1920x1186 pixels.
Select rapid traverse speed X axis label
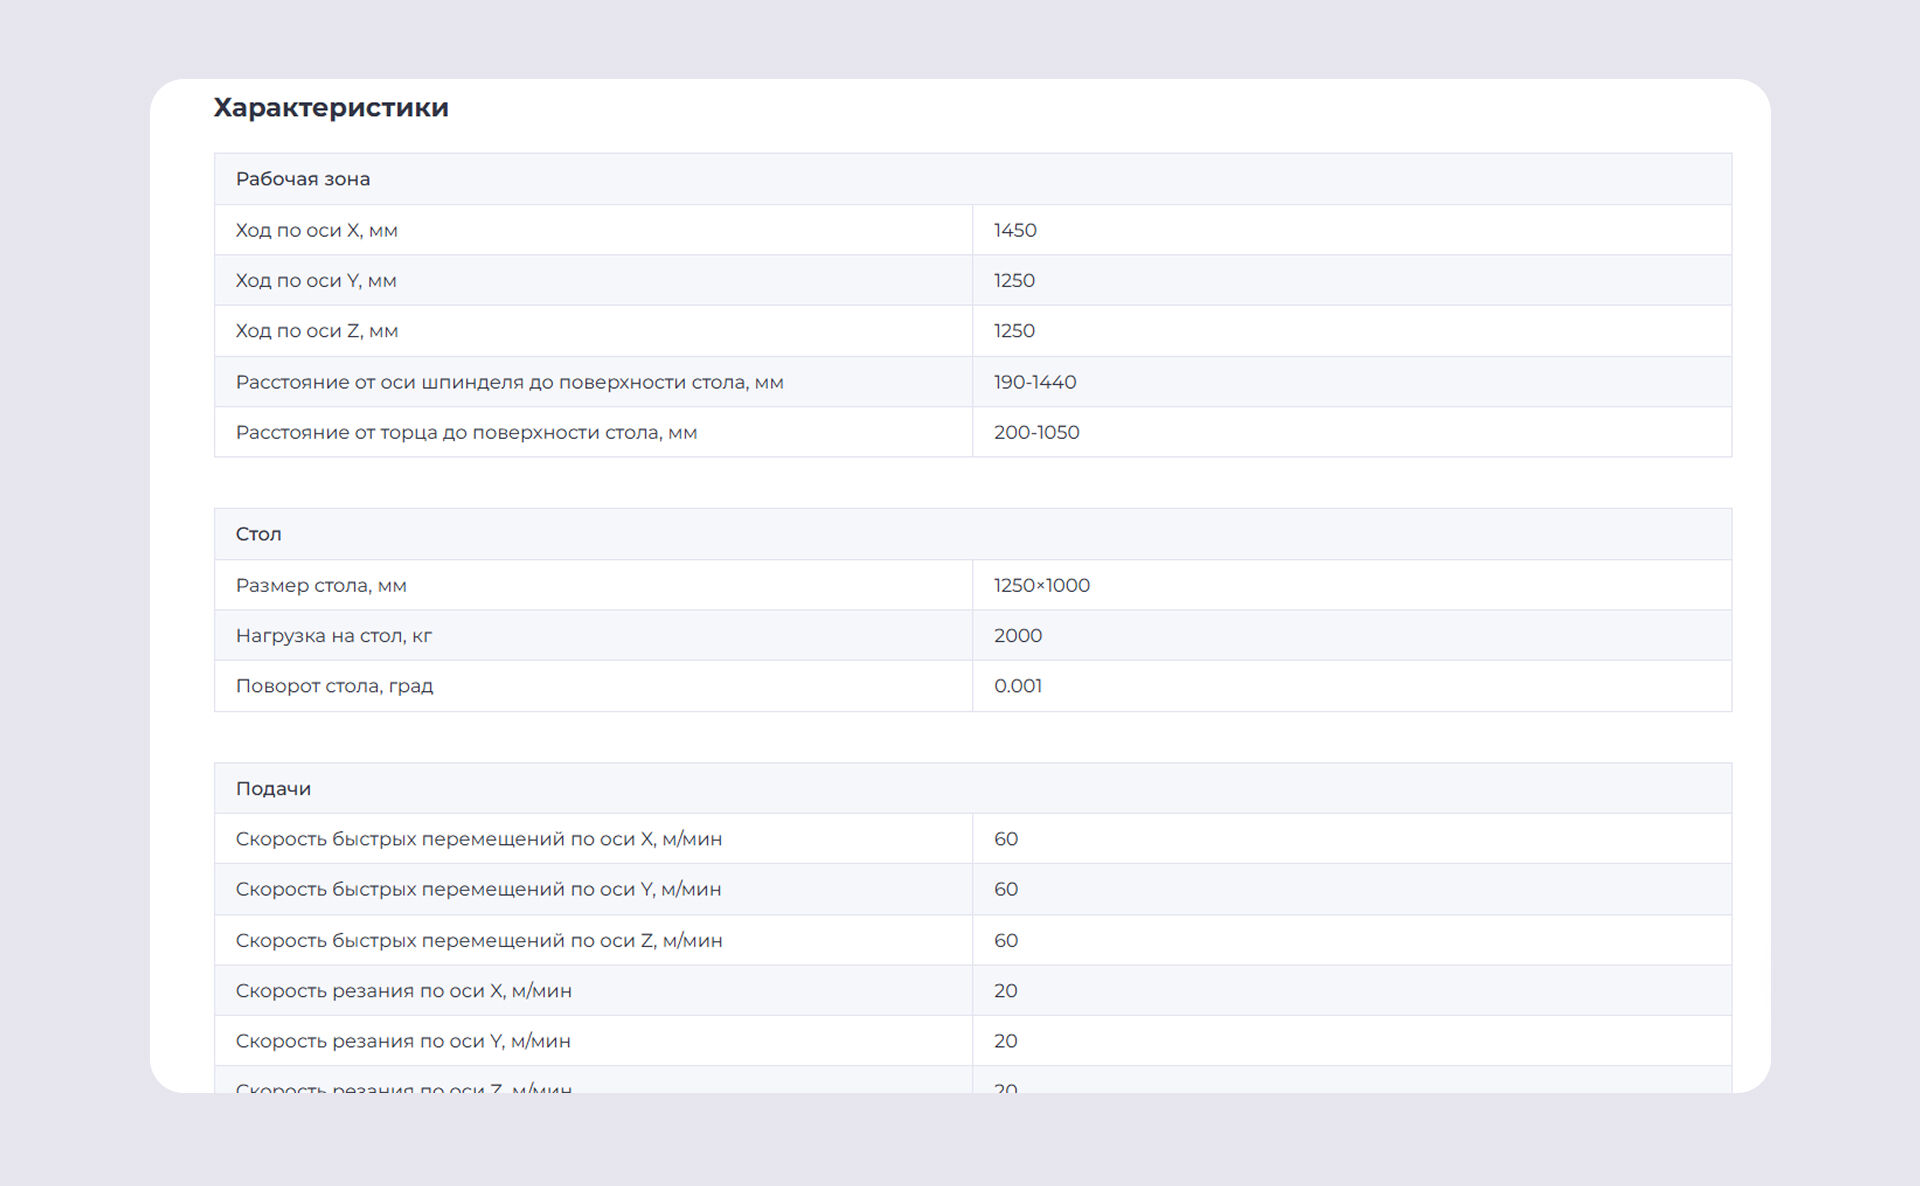478,839
